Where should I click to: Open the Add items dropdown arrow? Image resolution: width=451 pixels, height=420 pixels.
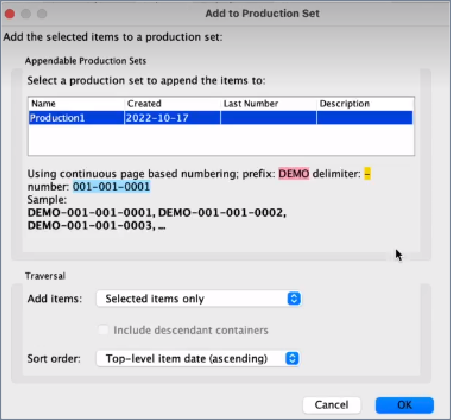tap(294, 298)
